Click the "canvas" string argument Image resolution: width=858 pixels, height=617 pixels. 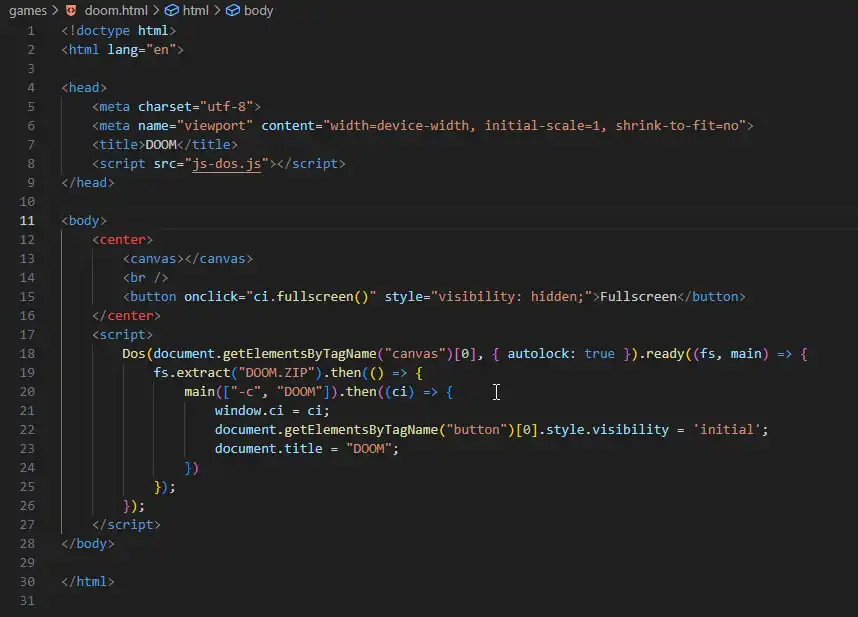pyautogui.click(x=415, y=354)
